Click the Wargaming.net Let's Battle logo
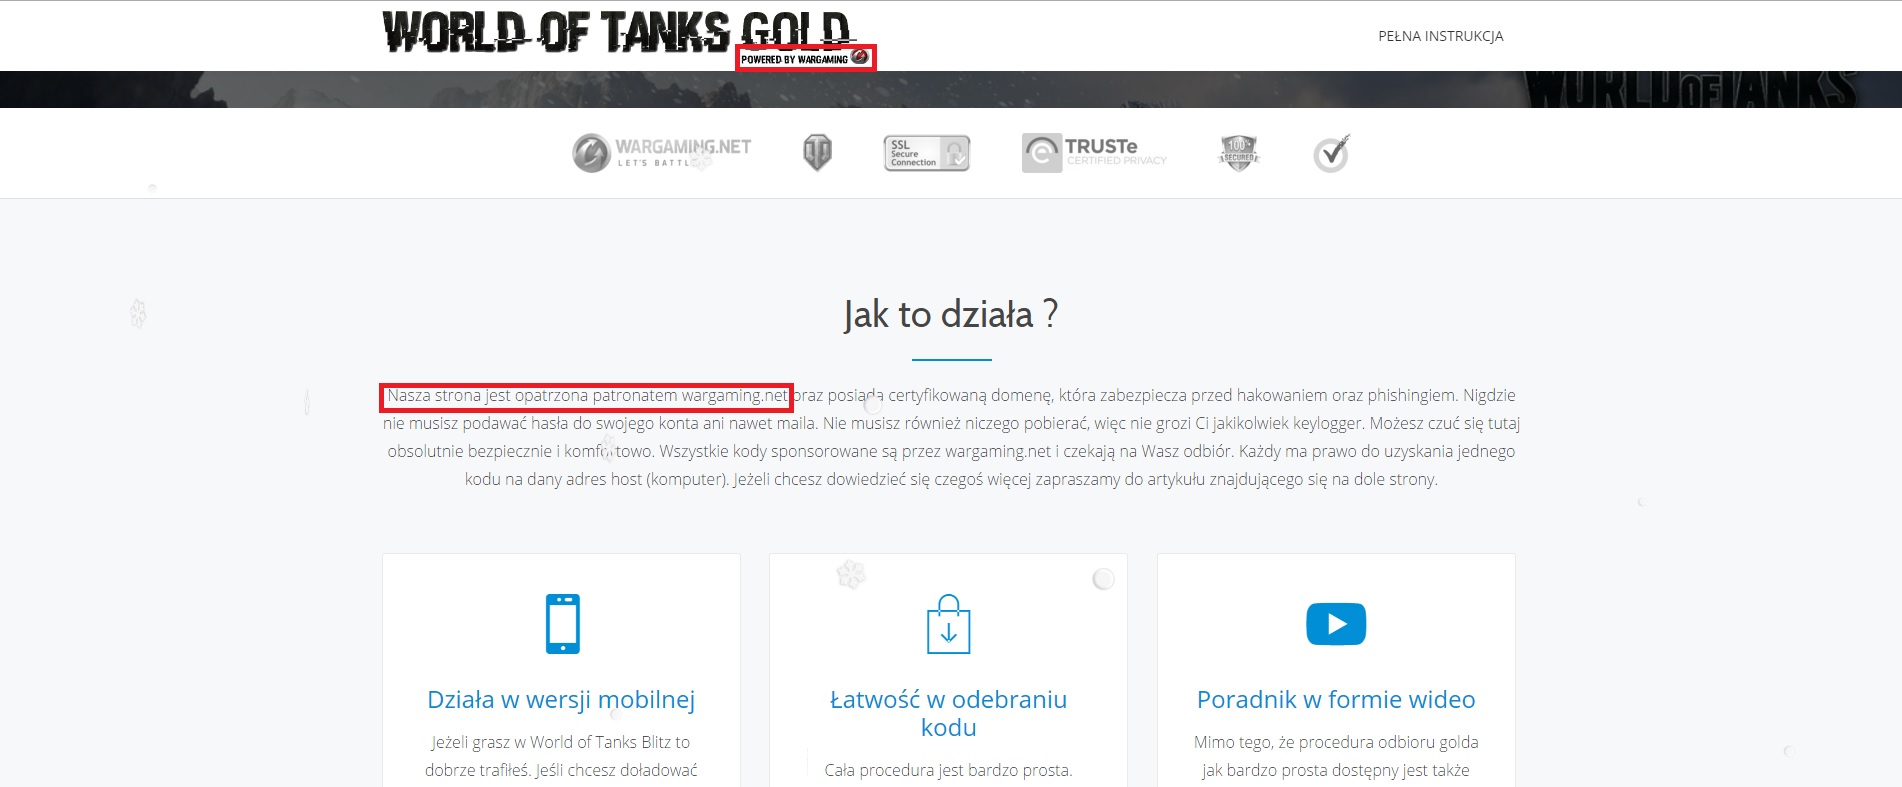 [x=662, y=153]
